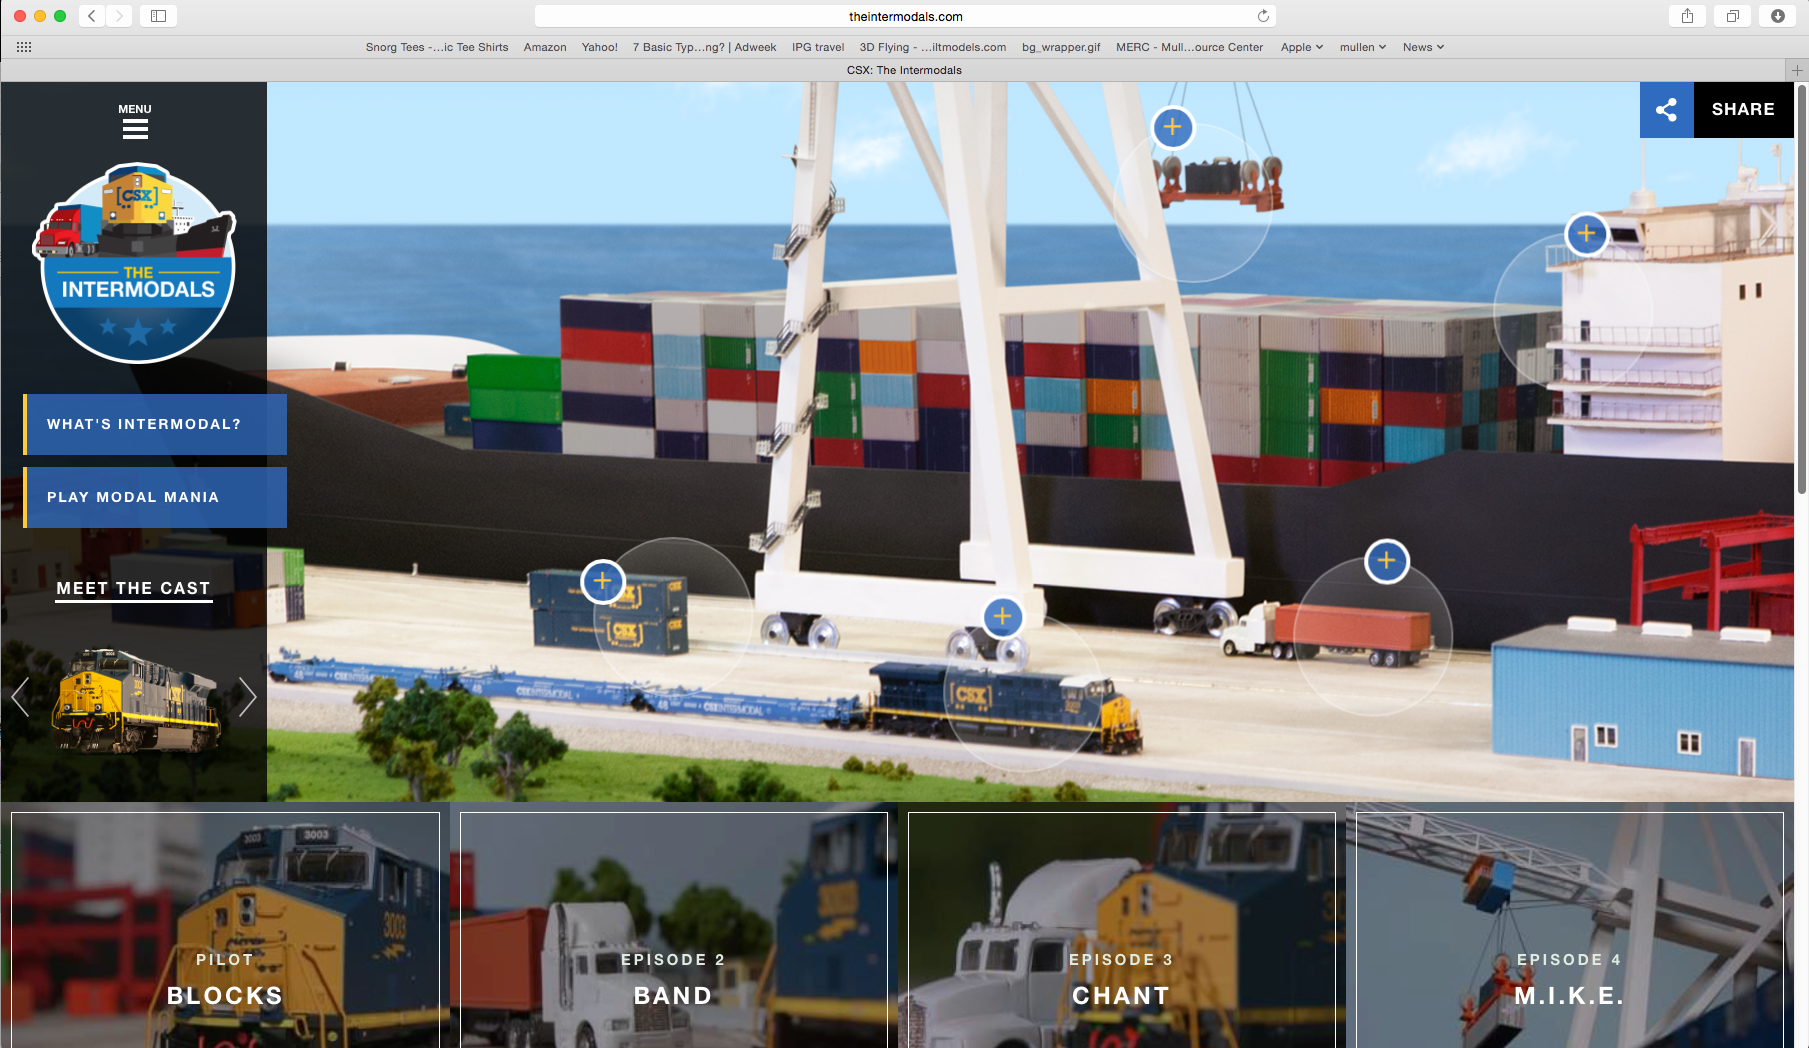Expand the Apple bookmarks folder
Image resolution: width=1809 pixels, height=1048 pixels.
tap(1302, 47)
